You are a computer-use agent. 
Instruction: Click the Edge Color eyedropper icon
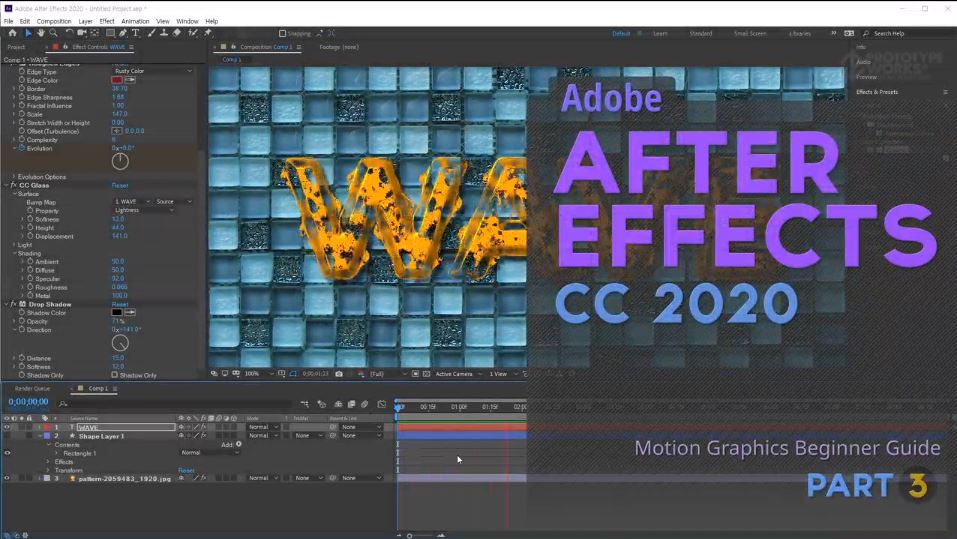click(130, 80)
